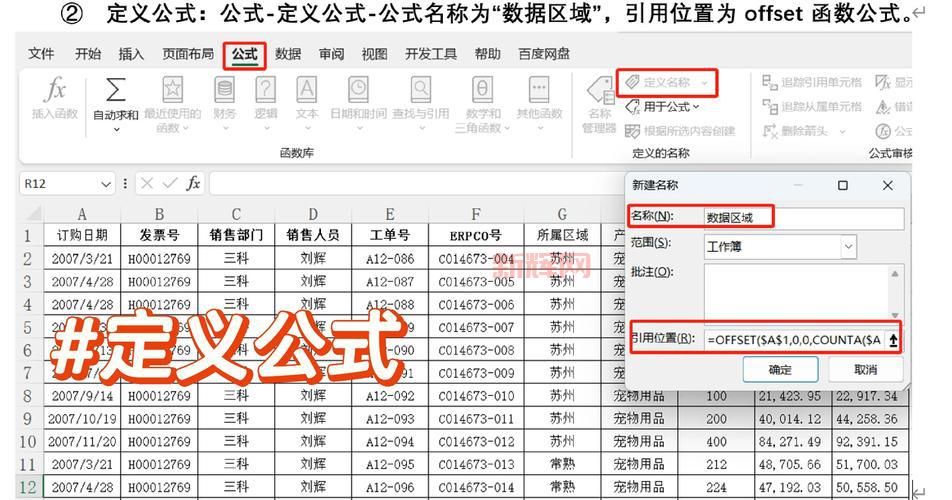Click the select-all corner of the sheet
Screen dimensions: 952x500
(x=32, y=214)
